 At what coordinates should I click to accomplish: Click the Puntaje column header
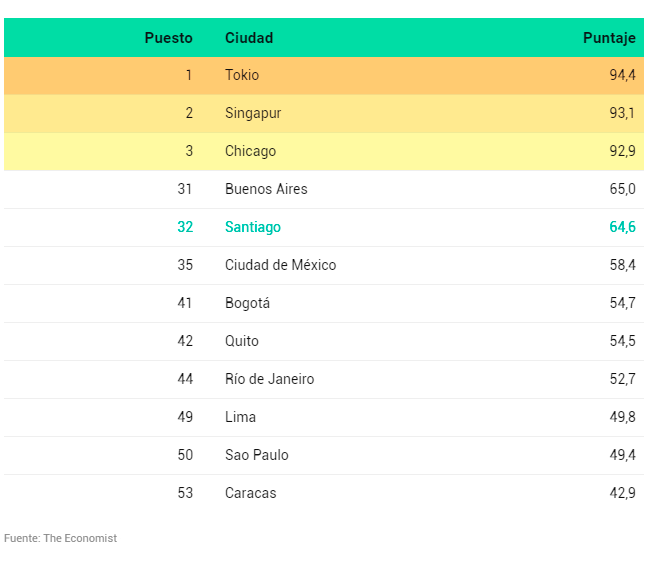[x=609, y=38]
